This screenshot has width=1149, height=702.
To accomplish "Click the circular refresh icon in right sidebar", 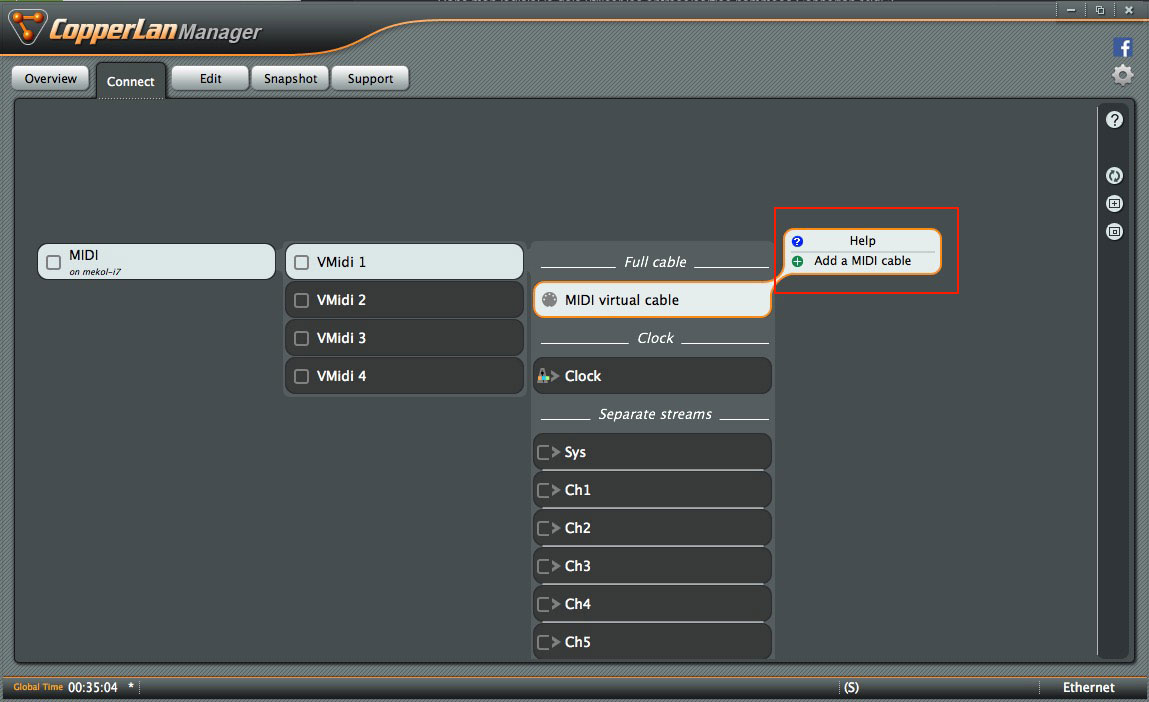I will [1114, 176].
